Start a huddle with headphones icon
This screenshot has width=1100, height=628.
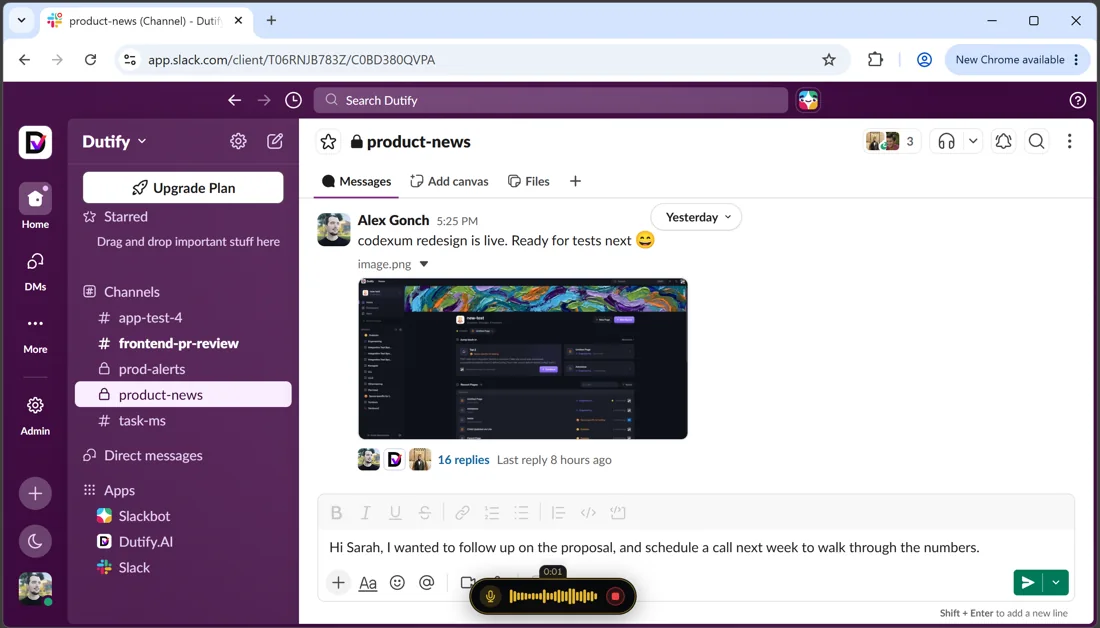pyautogui.click(x=946, y=141)
